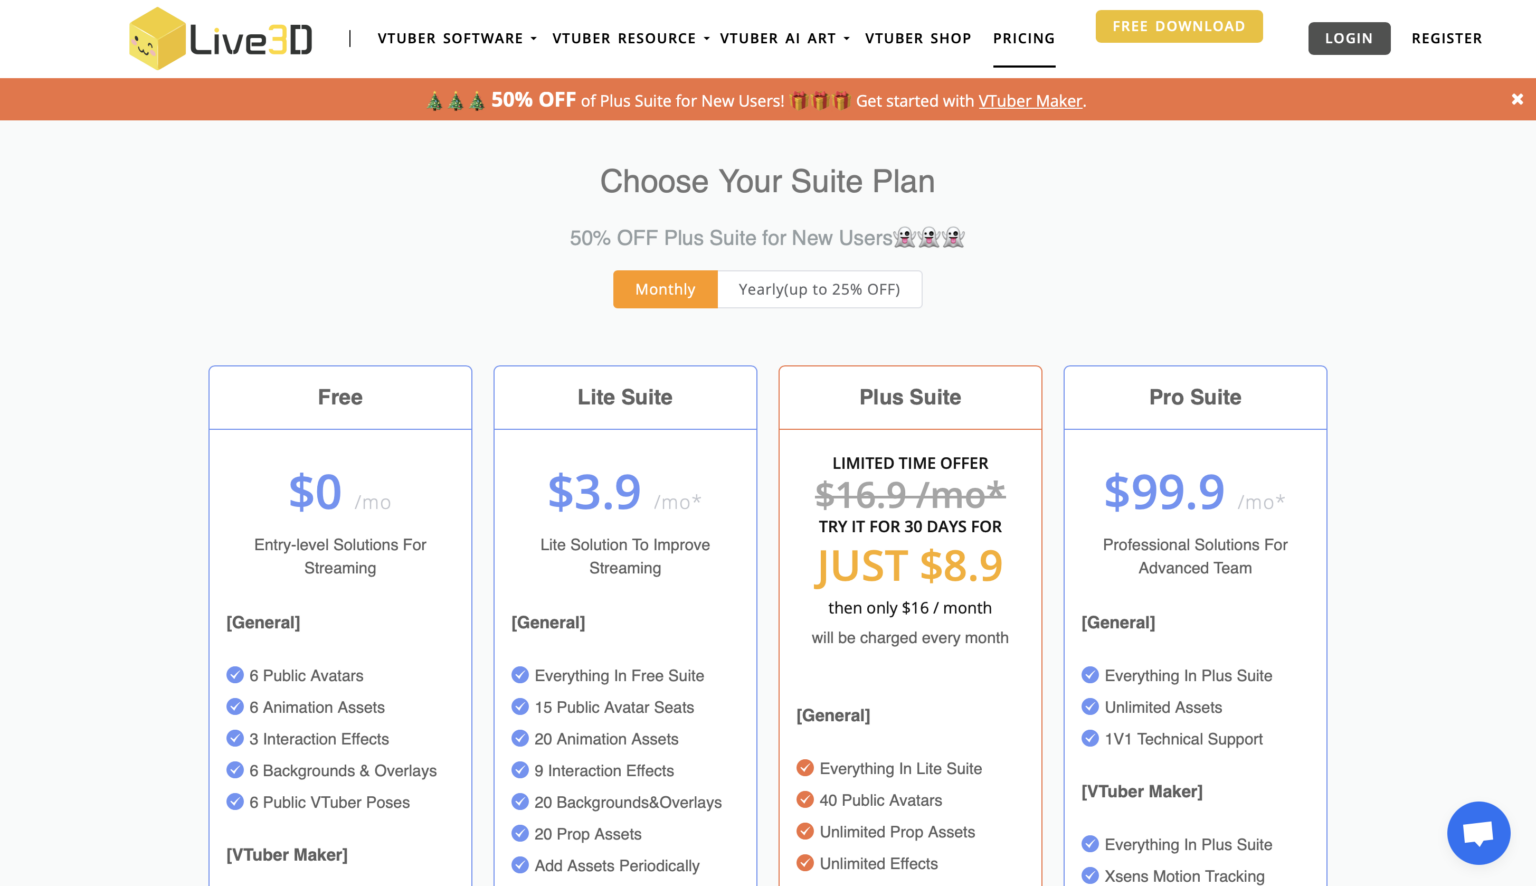The width and height of the screenshot is (1536, 886).
Task: Go to VTuber Shop page
Action: click(x=918, y=39)
